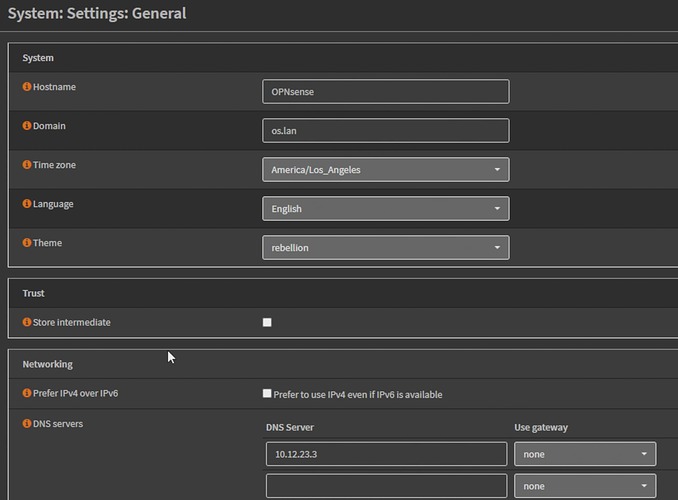Open the Theme dropdown showing rebellion

(x=385, y=248)
